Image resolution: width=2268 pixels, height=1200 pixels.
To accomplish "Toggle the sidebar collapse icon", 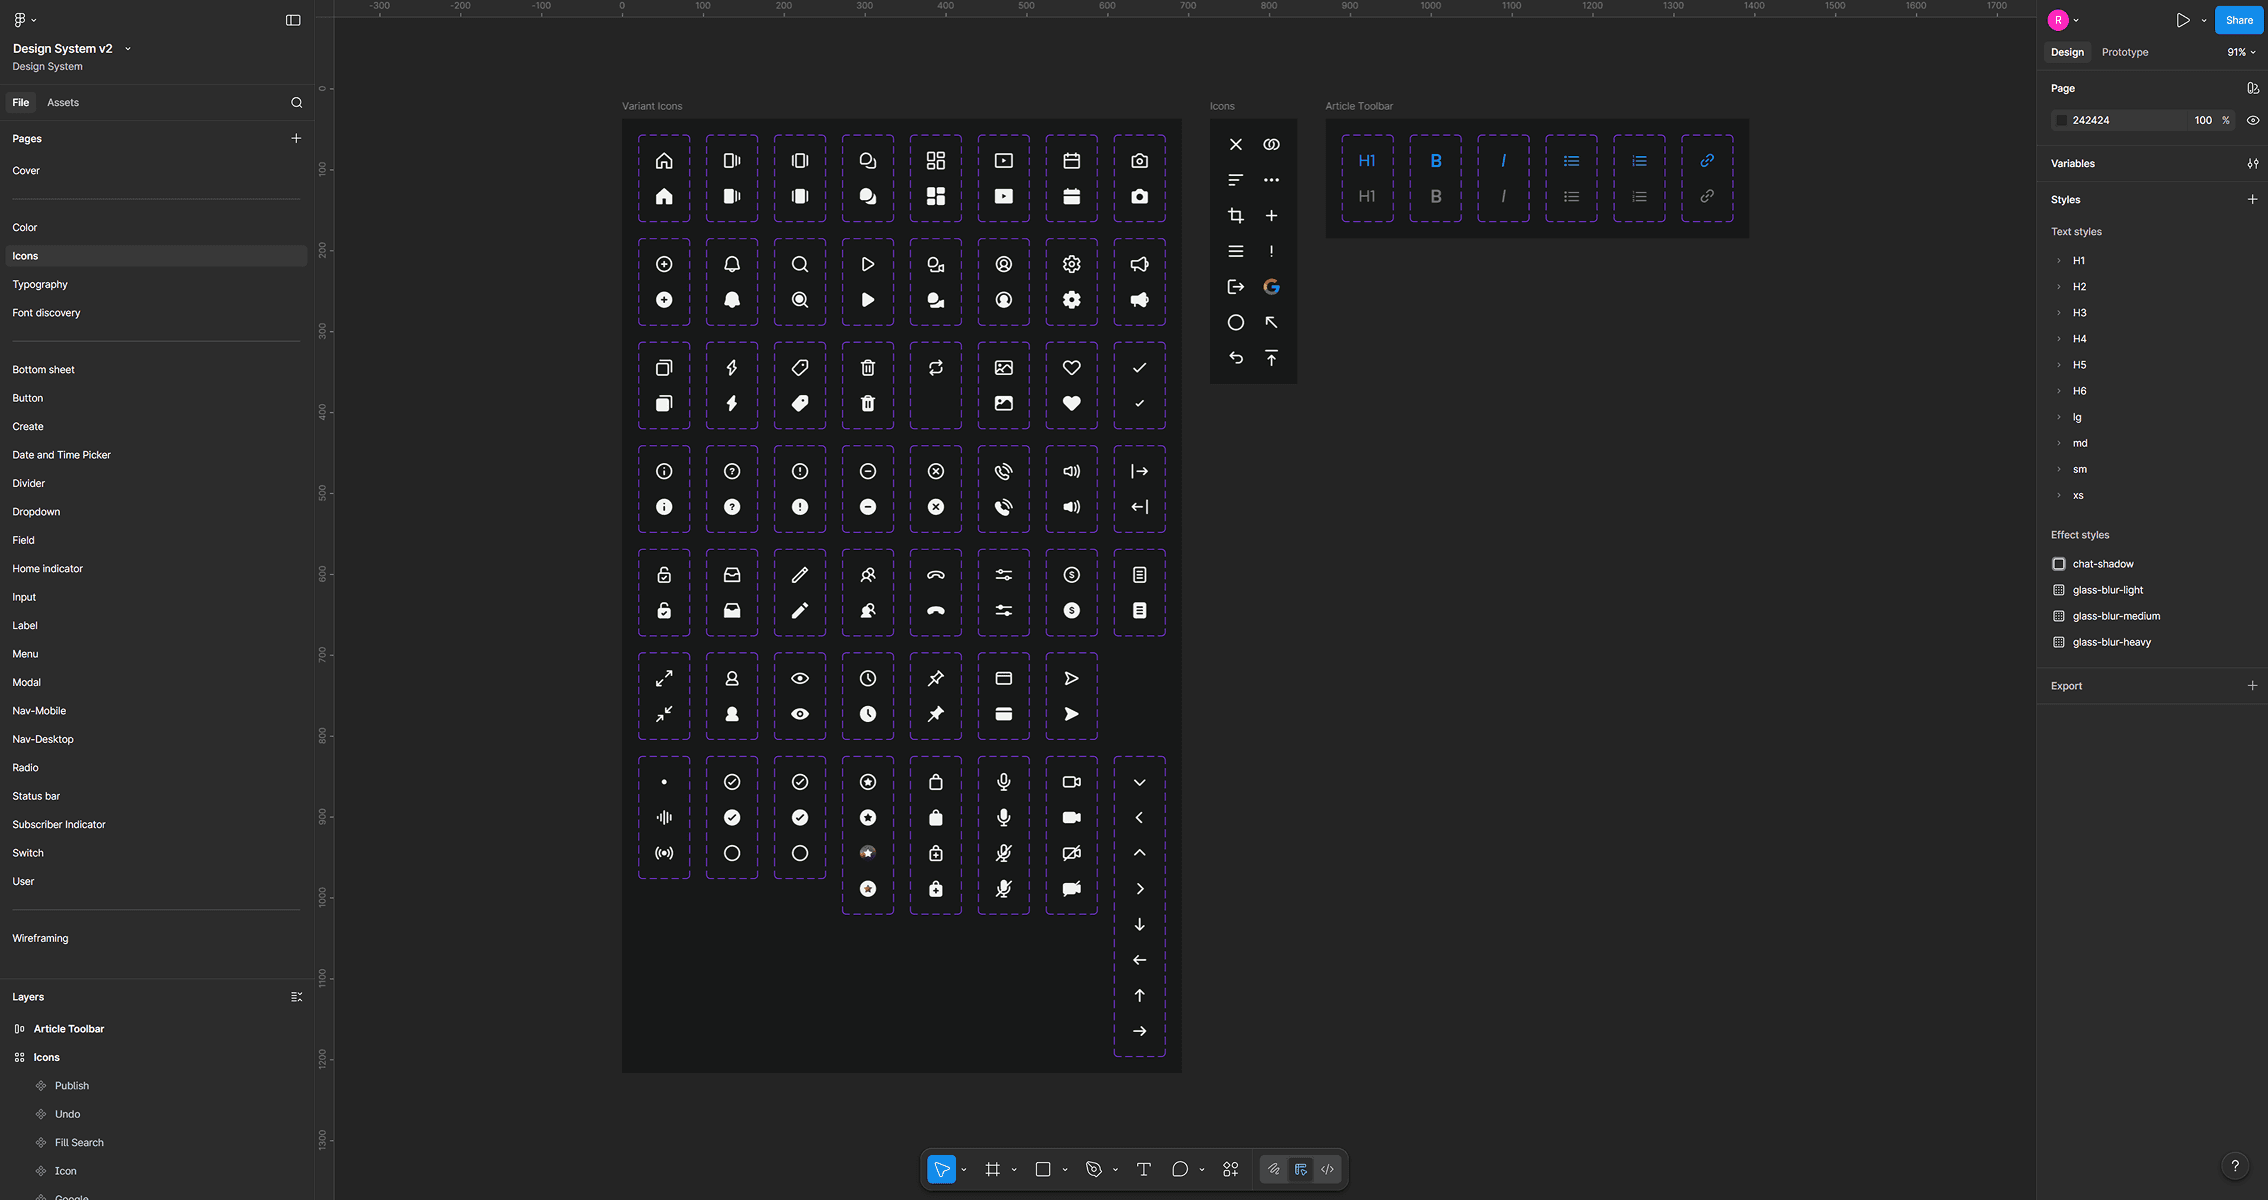I will pos(293,20).
